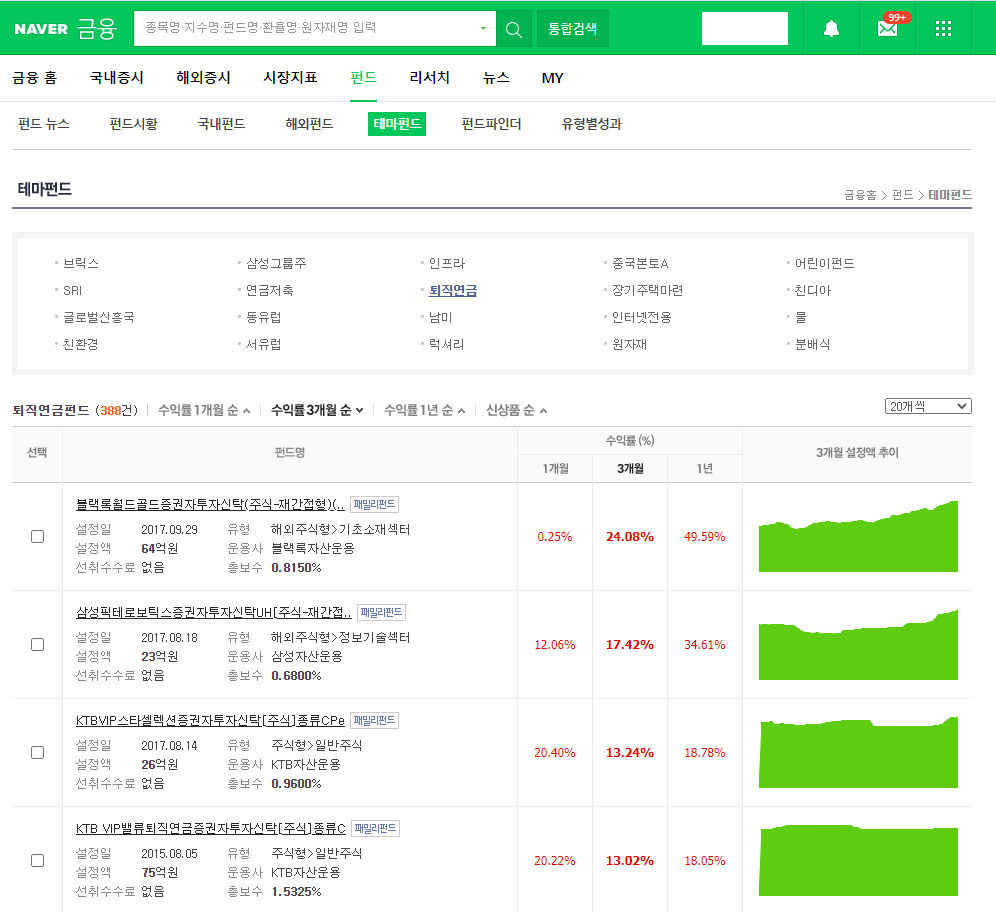This screenshot has width=996, height=912.
Task: Select the 연금저축 theme link
Action: [270, 290]
